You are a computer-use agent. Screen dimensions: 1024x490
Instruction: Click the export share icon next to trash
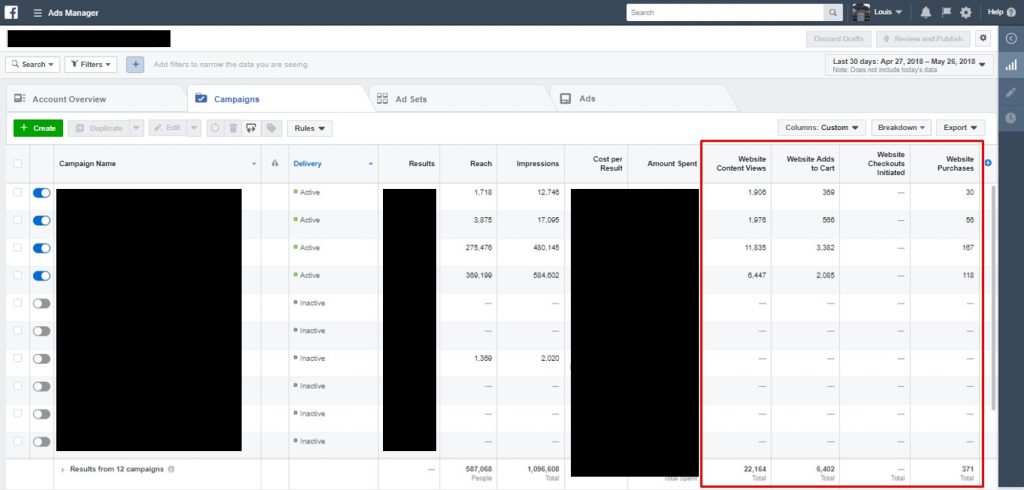point(251,128)
